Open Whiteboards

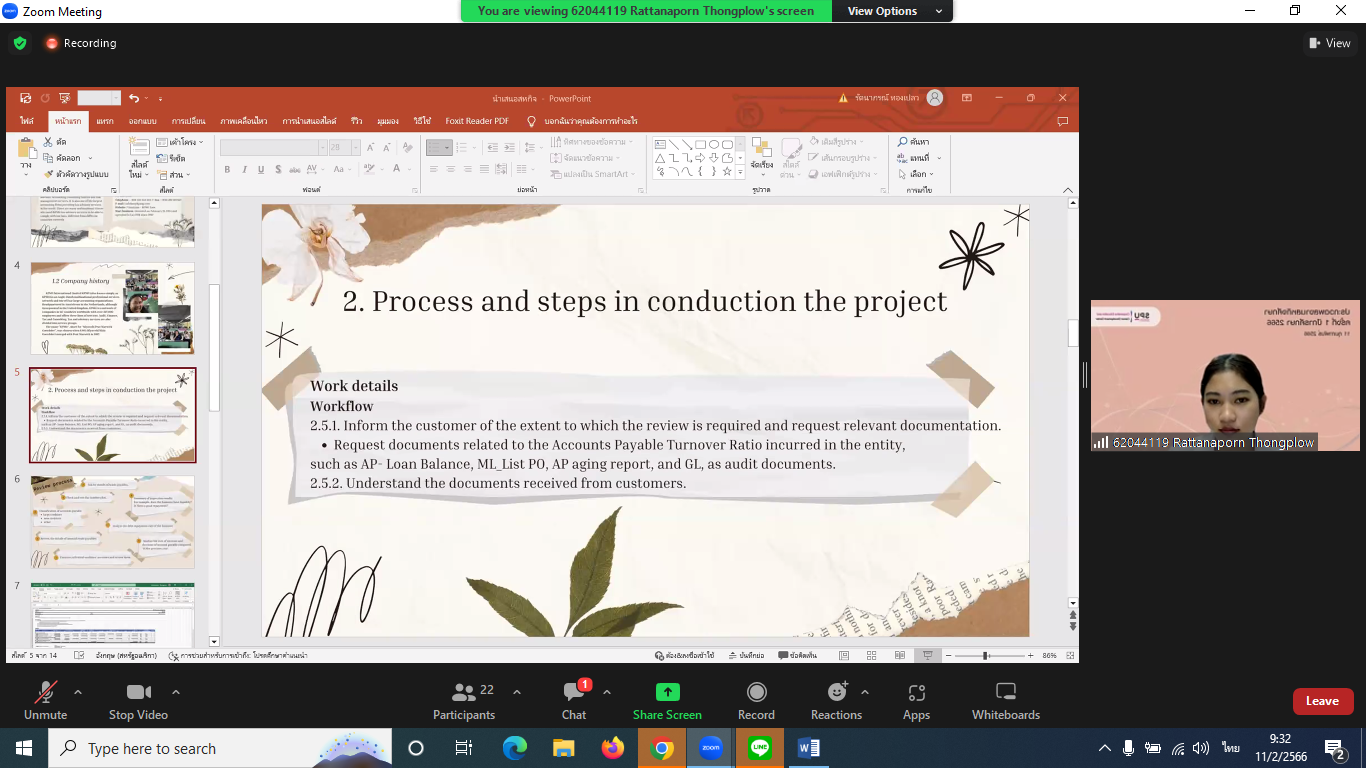tap(1006, 700)
